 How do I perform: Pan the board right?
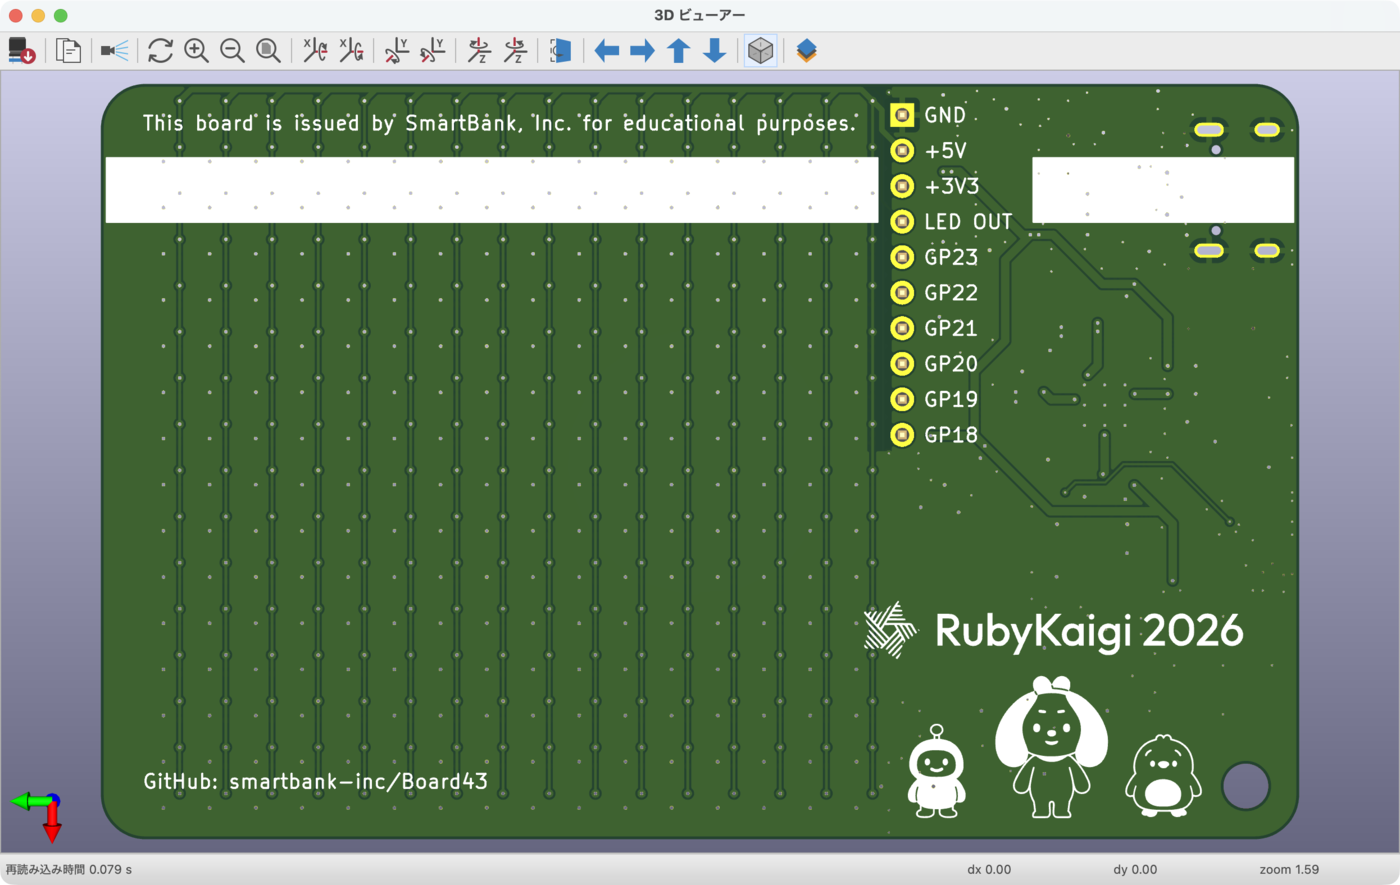click(x=643, y=50)
